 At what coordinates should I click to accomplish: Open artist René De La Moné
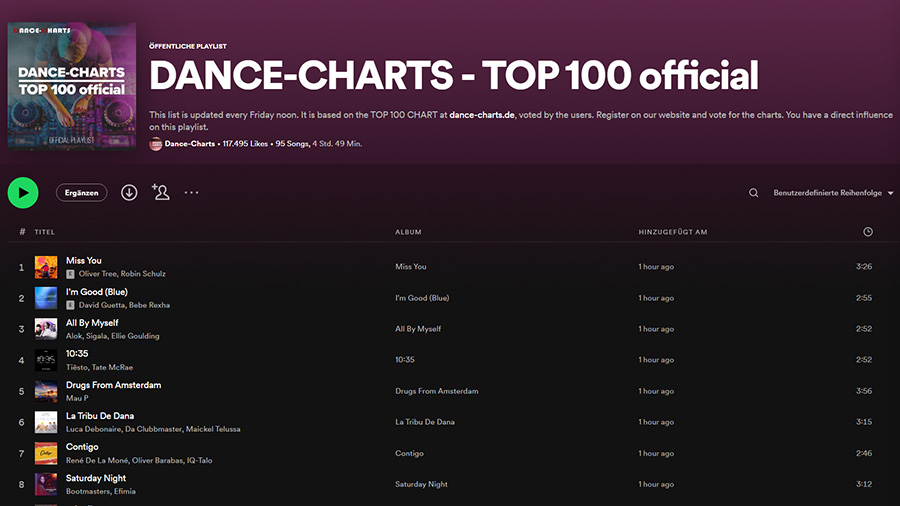click(97, 460)
